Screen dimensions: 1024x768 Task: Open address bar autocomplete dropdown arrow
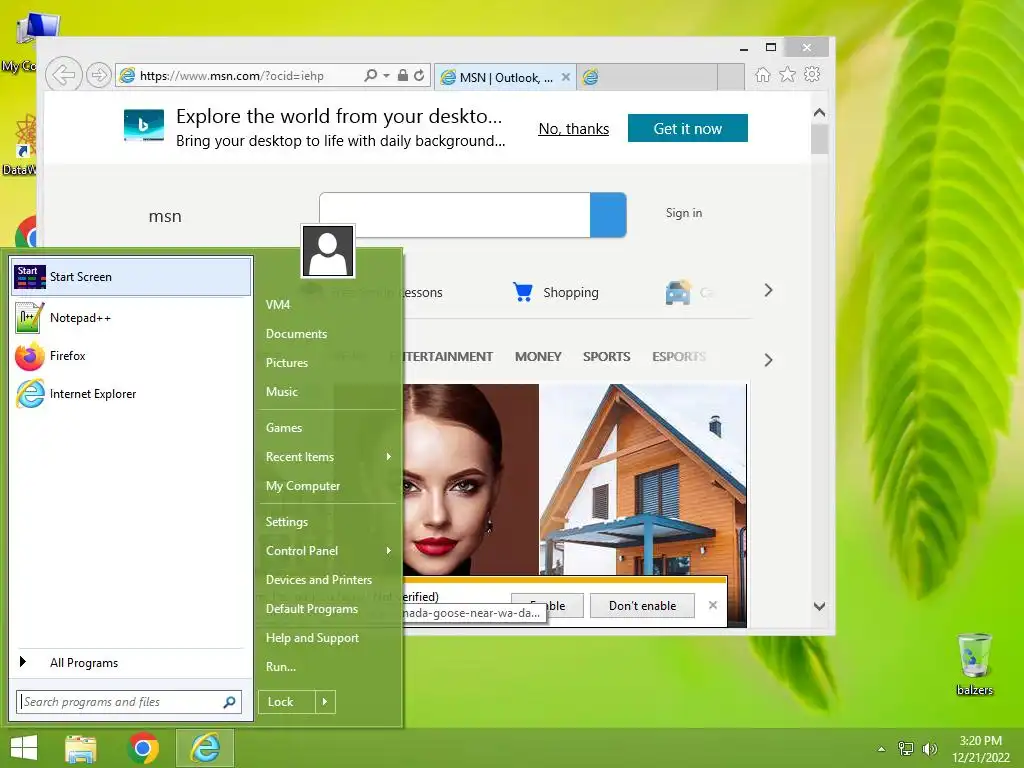(x=386, y=76)
